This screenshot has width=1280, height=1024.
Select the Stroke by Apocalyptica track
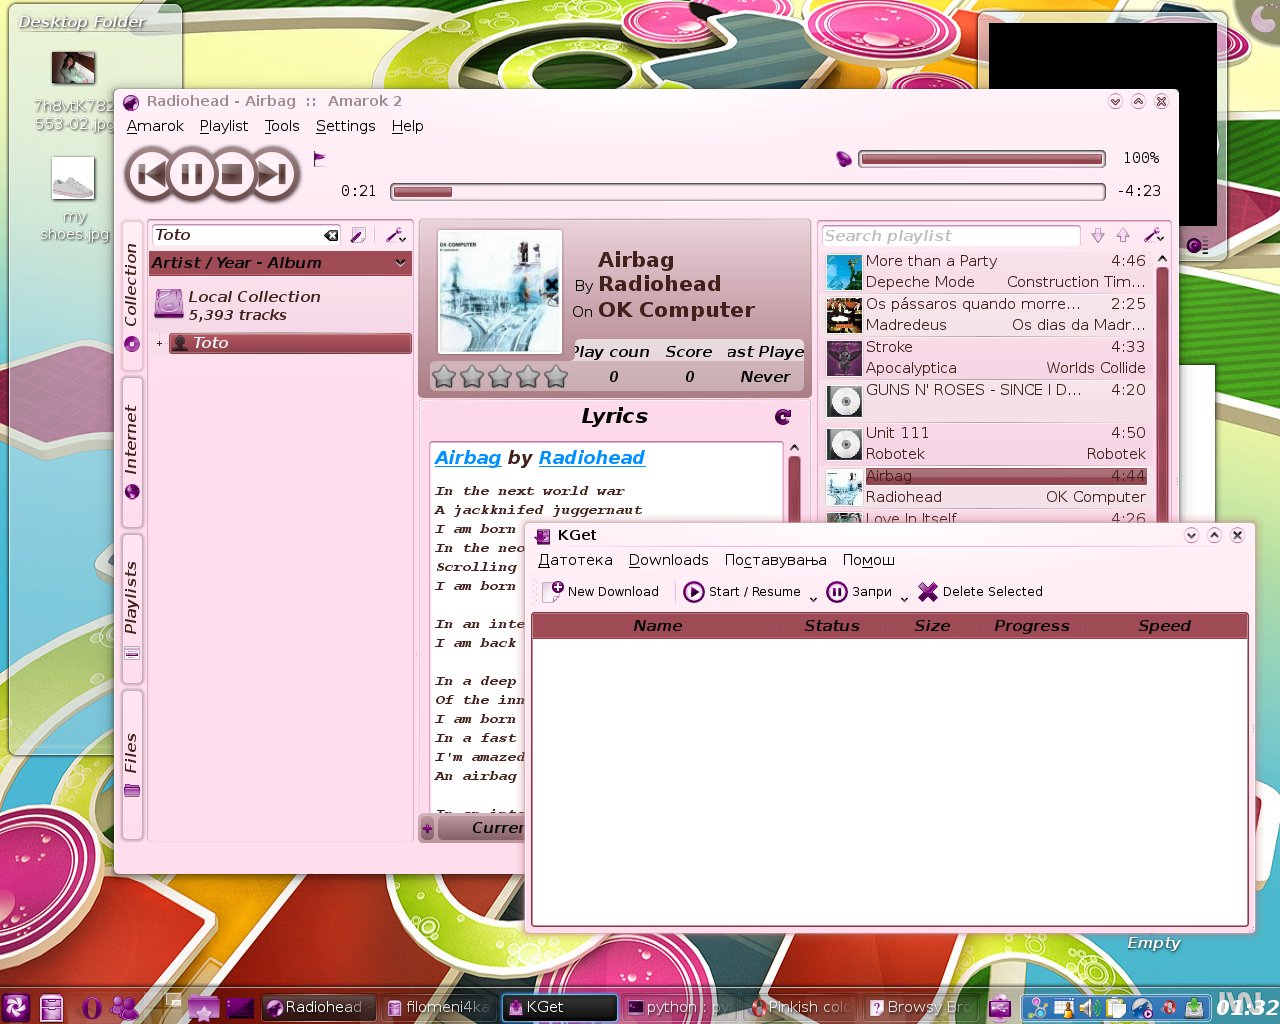(985, 358)
